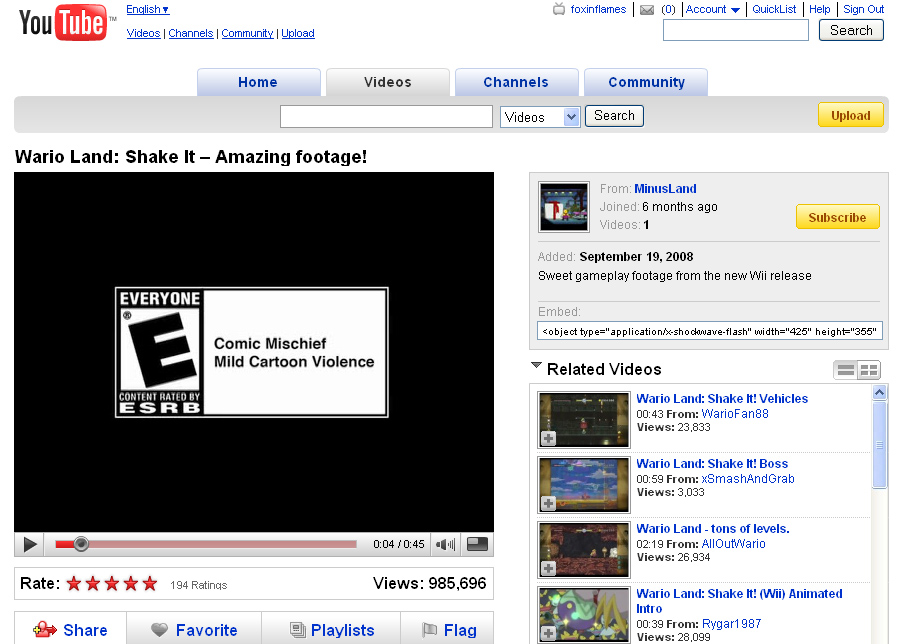Screen dimensions: 904x644
Task: Open Wario Land - tons of levels video
Action: pos(713,529)
